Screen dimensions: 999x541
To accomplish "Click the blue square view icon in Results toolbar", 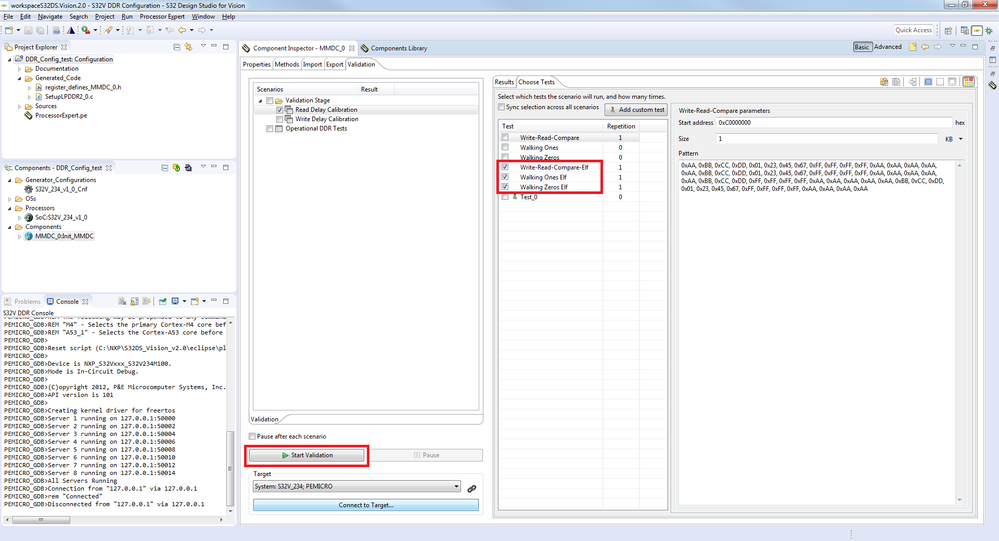I will (x=928, y=82).
